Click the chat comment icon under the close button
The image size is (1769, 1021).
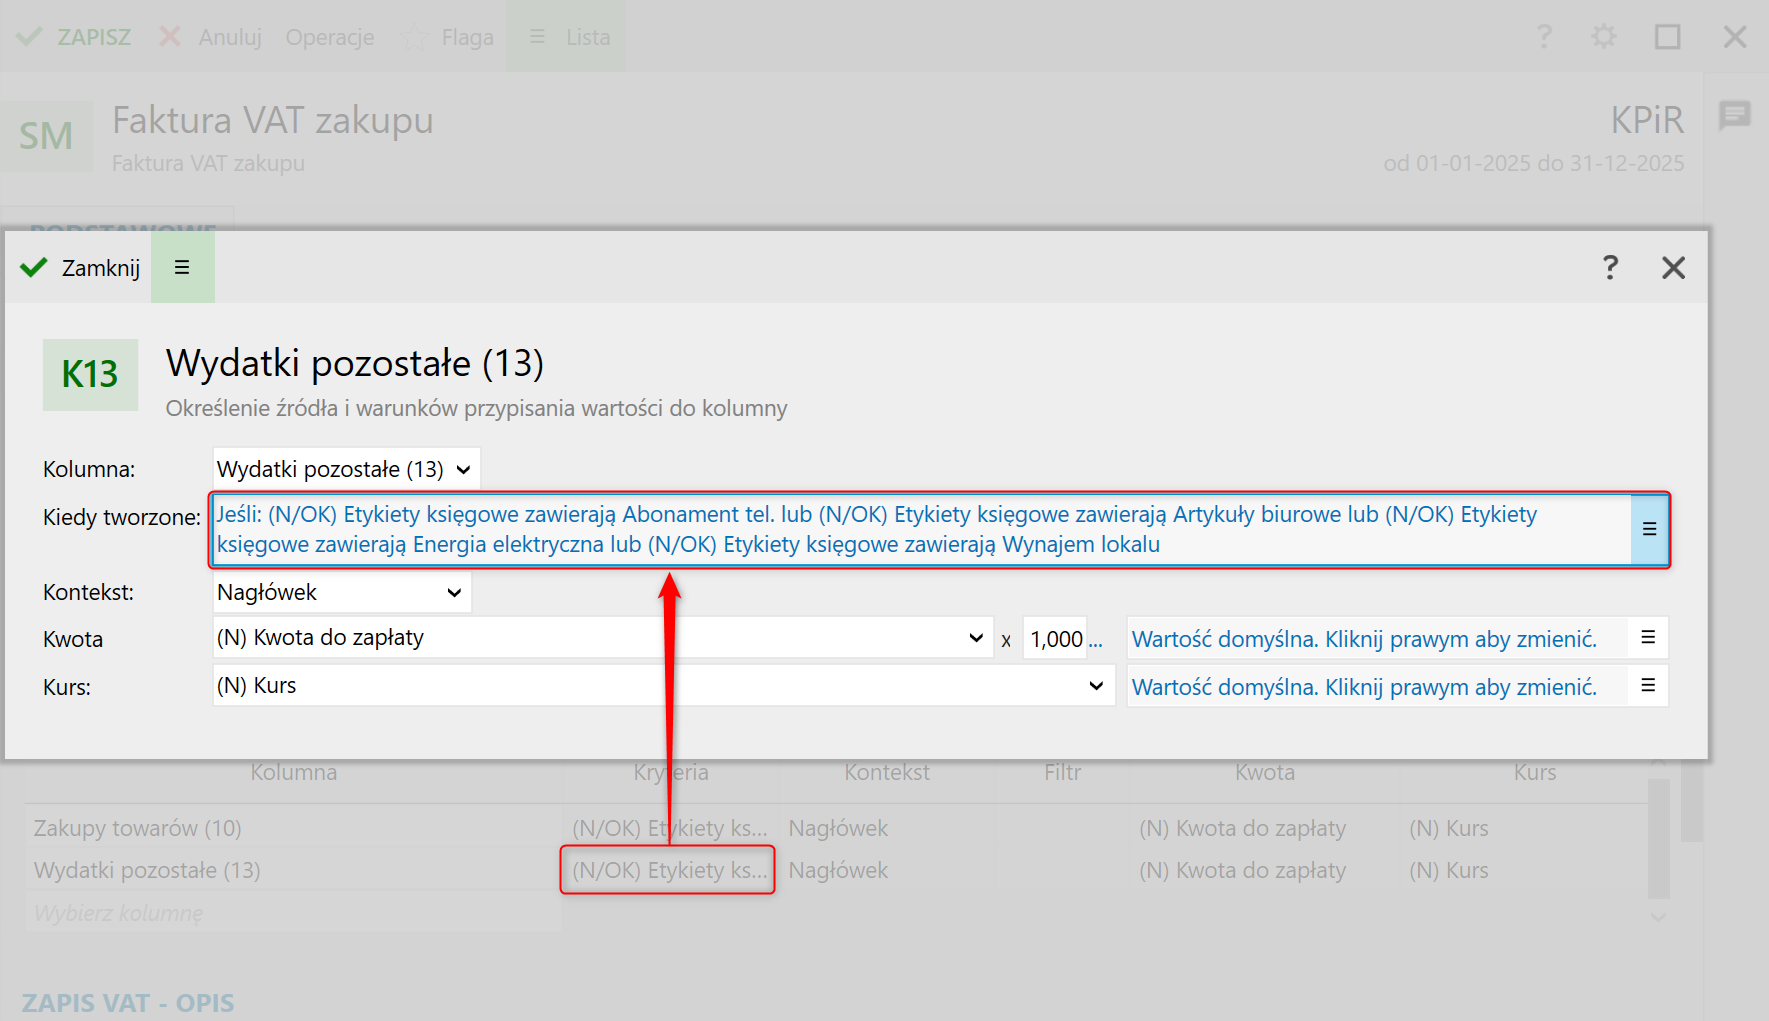(x=1735, y=115)
